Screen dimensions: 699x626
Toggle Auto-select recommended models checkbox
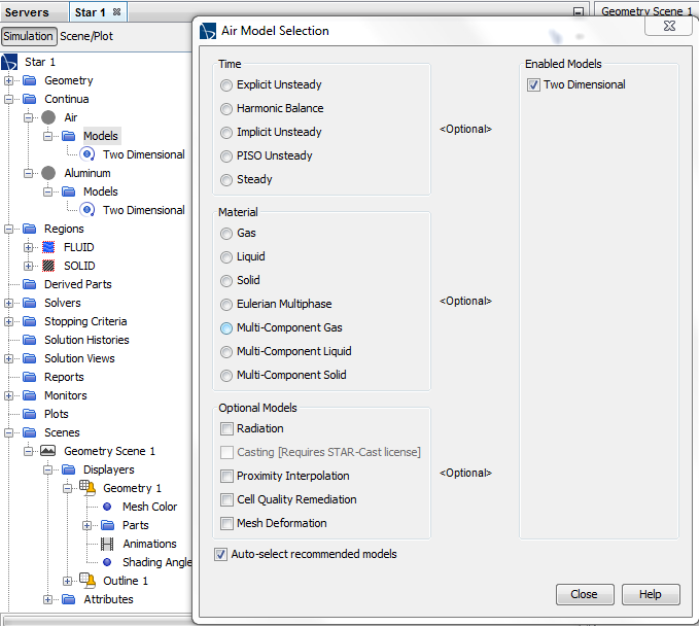point(221,554)
